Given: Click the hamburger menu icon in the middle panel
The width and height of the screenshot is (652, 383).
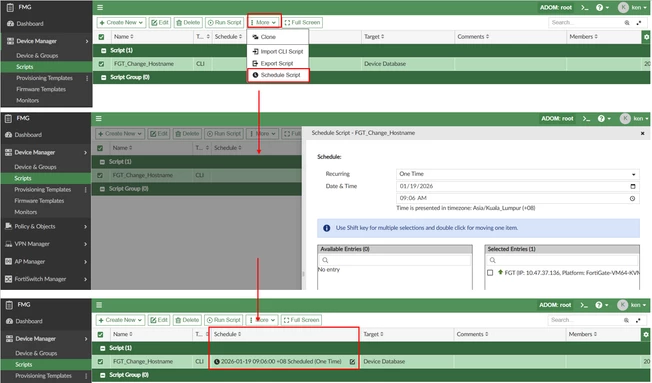Looking at the screenshot, I should click(x=99, y=119).
